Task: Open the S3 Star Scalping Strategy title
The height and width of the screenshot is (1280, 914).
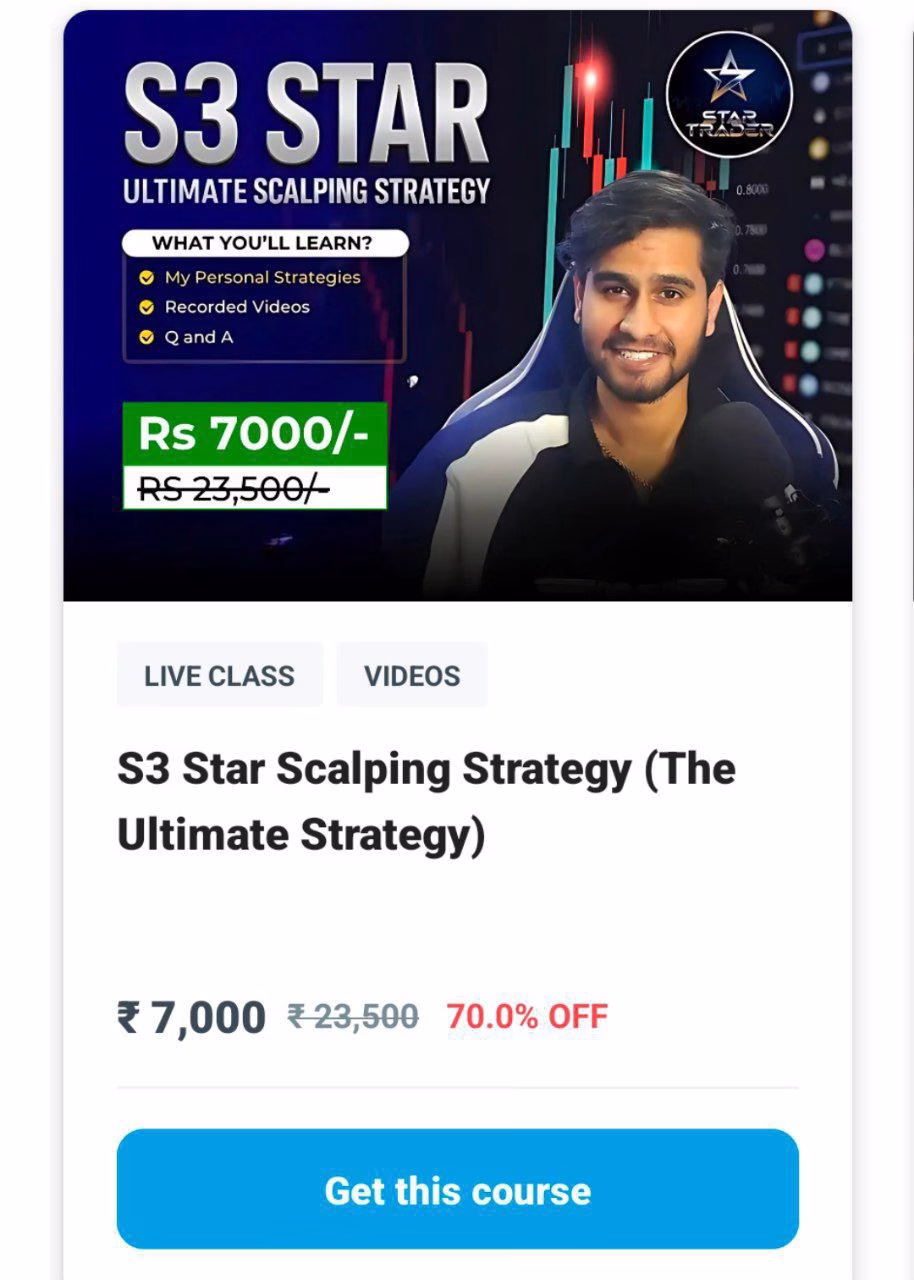Action: (427, 801)
